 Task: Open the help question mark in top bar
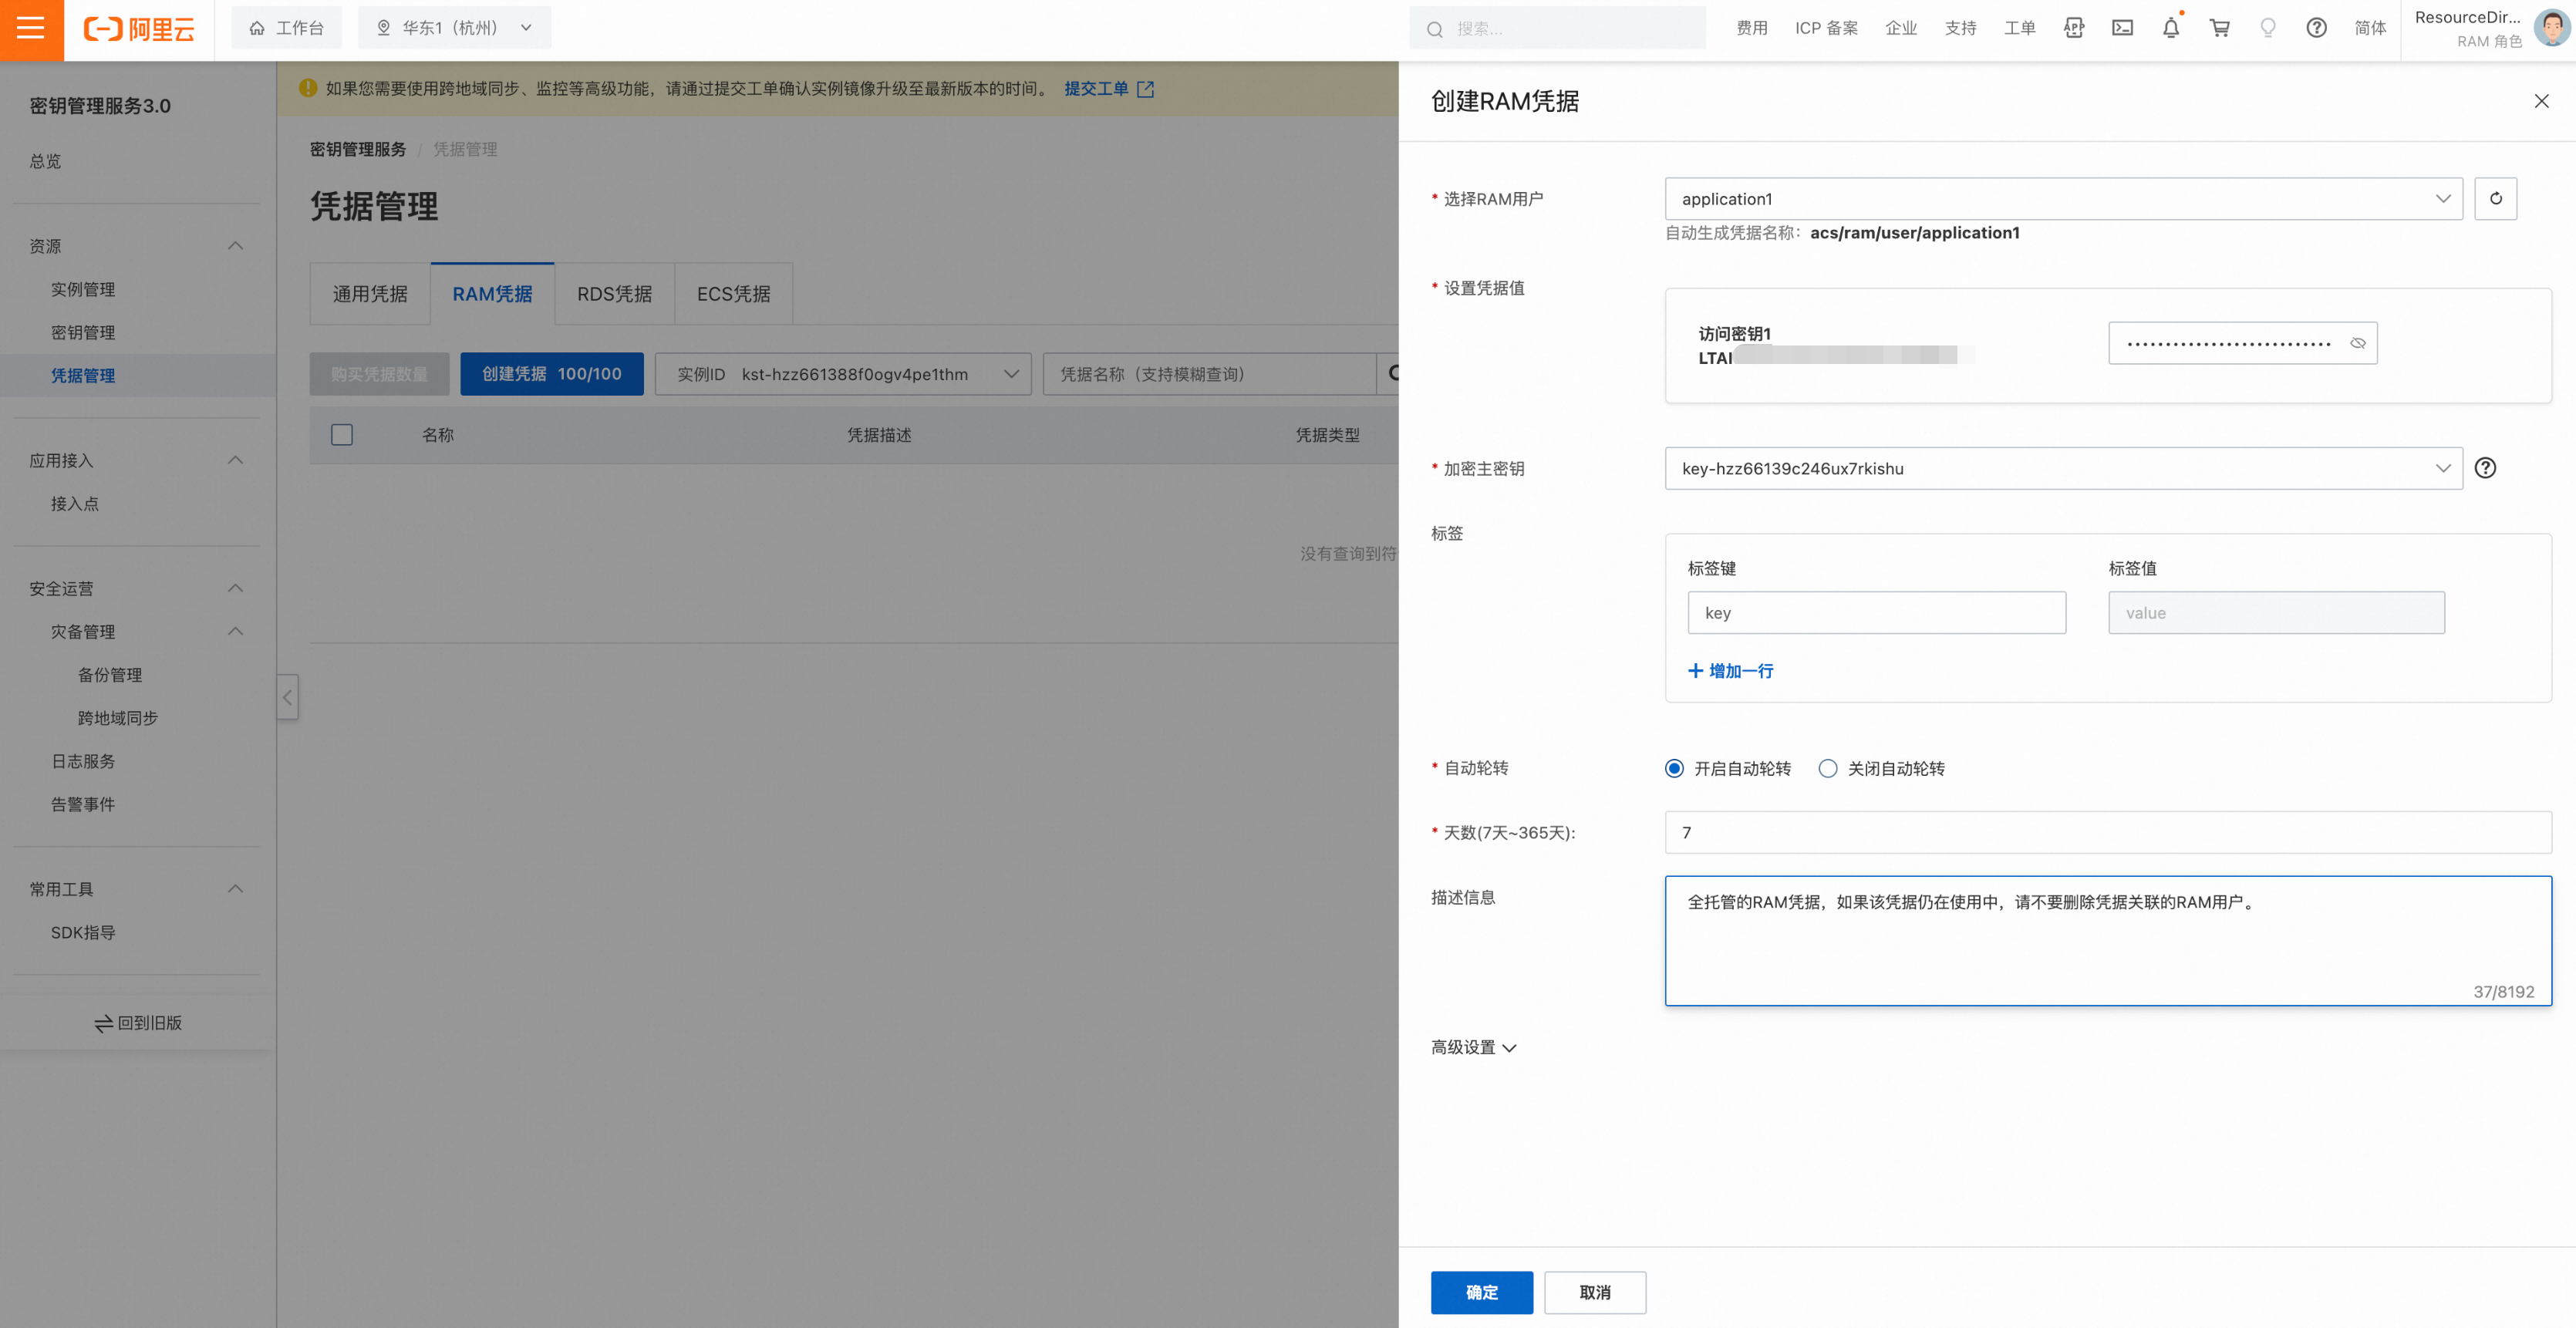(2316, 28)
